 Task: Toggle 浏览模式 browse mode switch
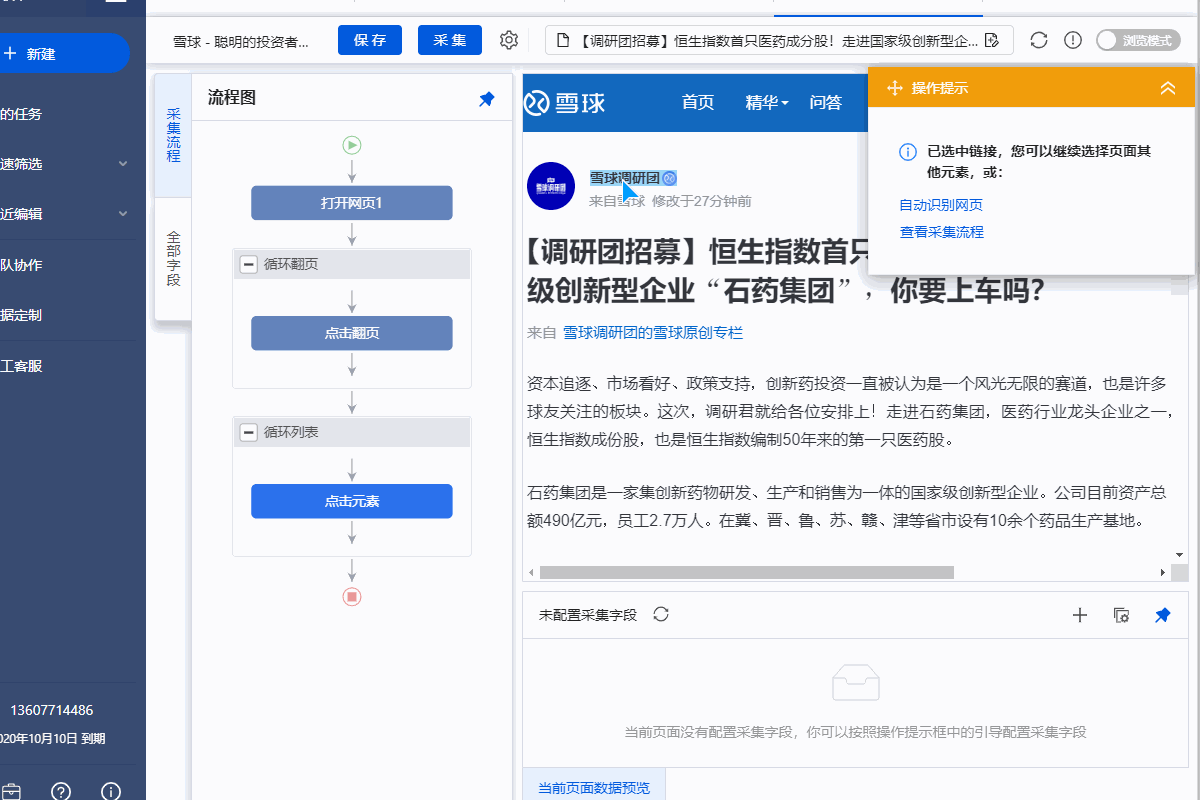click(1137, 40)
